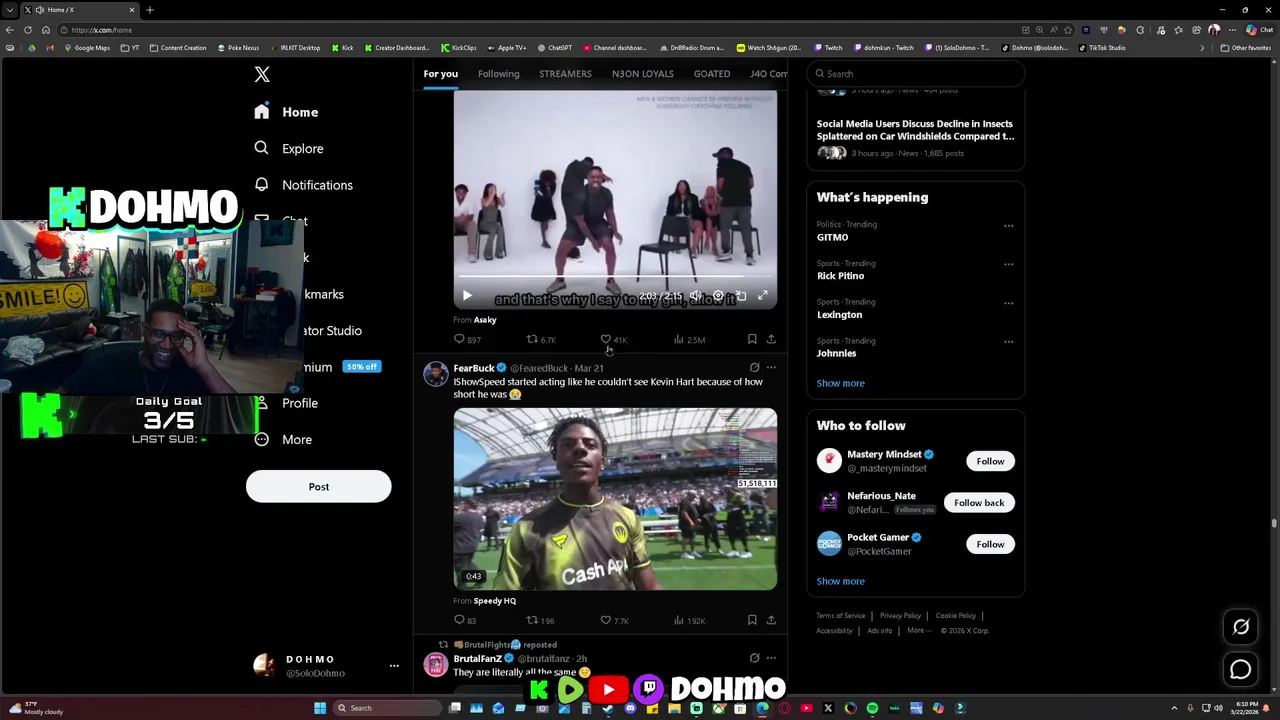Mute the Asaky video volume

pos(696,296)
